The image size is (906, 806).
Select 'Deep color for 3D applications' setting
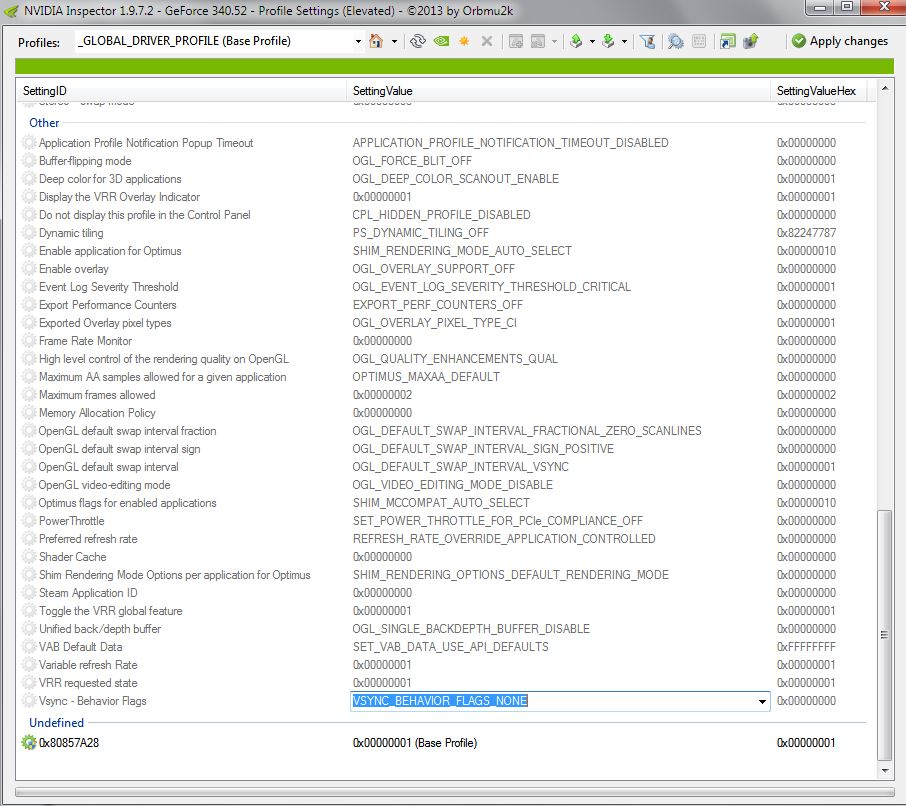tap(110, 179)
